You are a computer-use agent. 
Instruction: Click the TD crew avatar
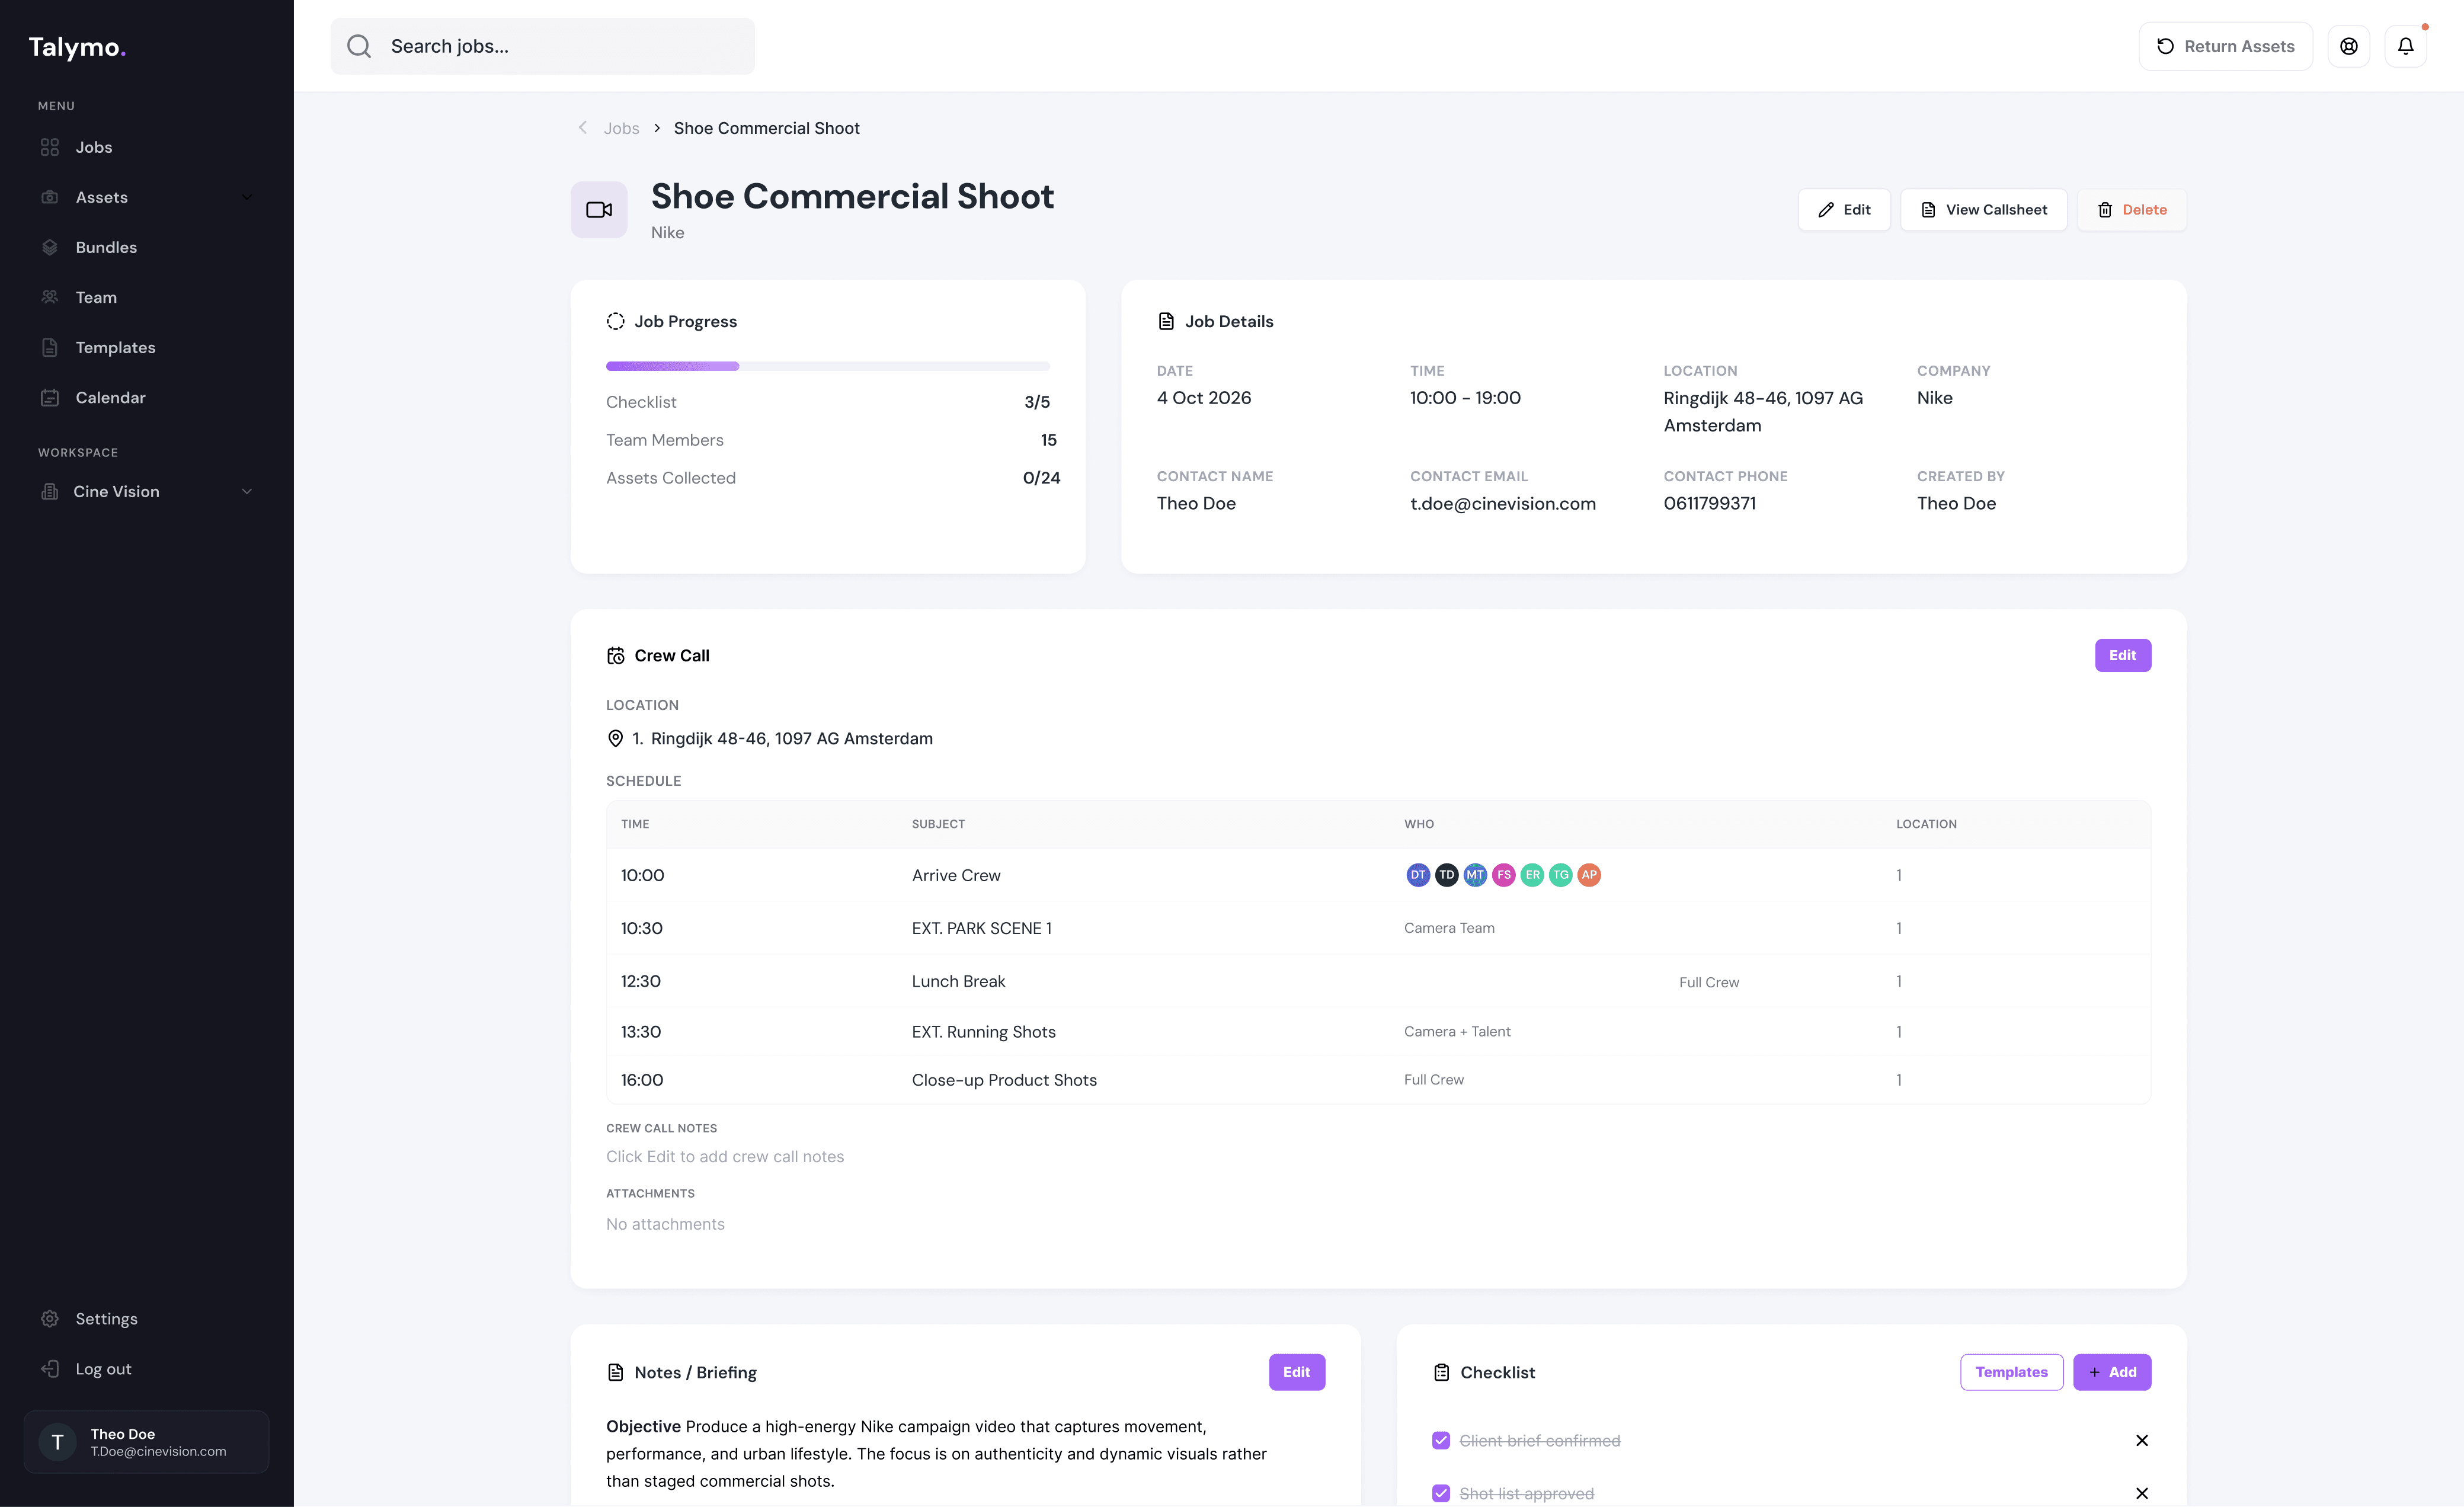click(x=1446, y=875)
